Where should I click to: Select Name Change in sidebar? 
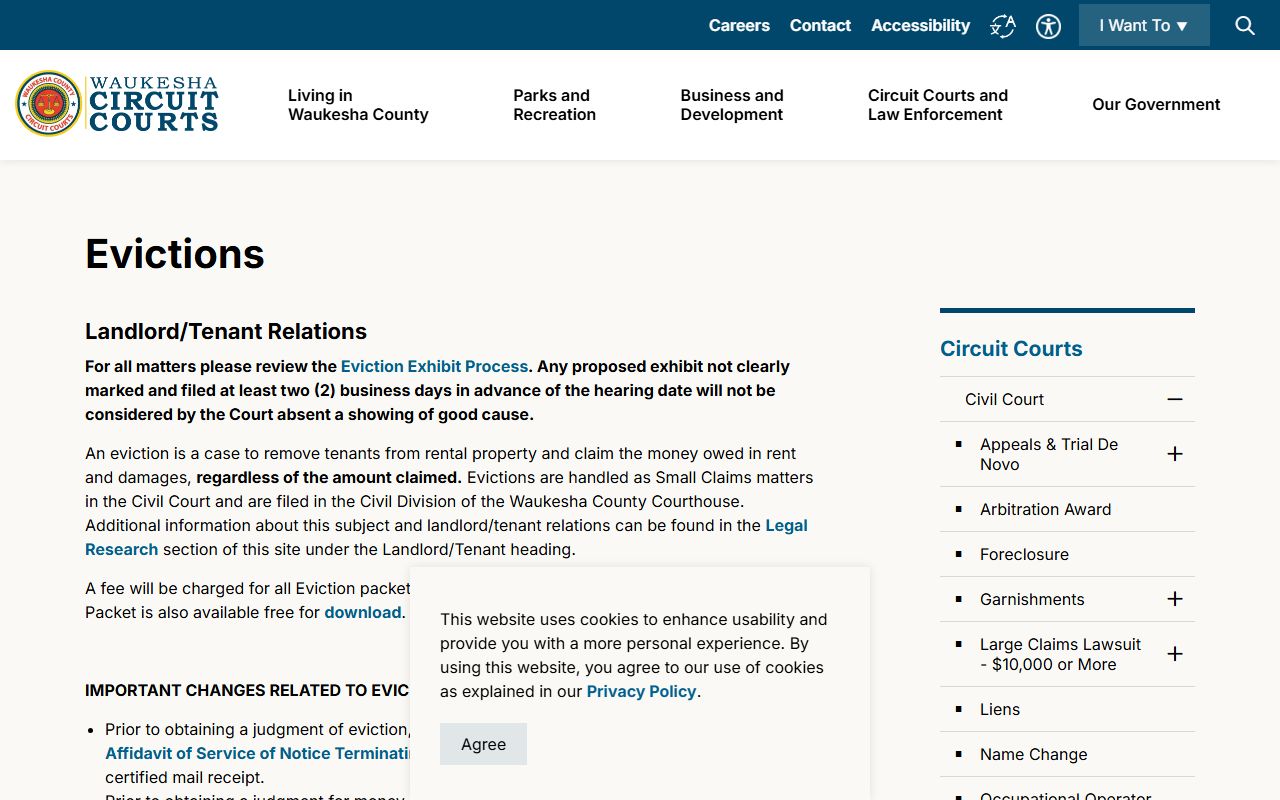coord(1033,754)
